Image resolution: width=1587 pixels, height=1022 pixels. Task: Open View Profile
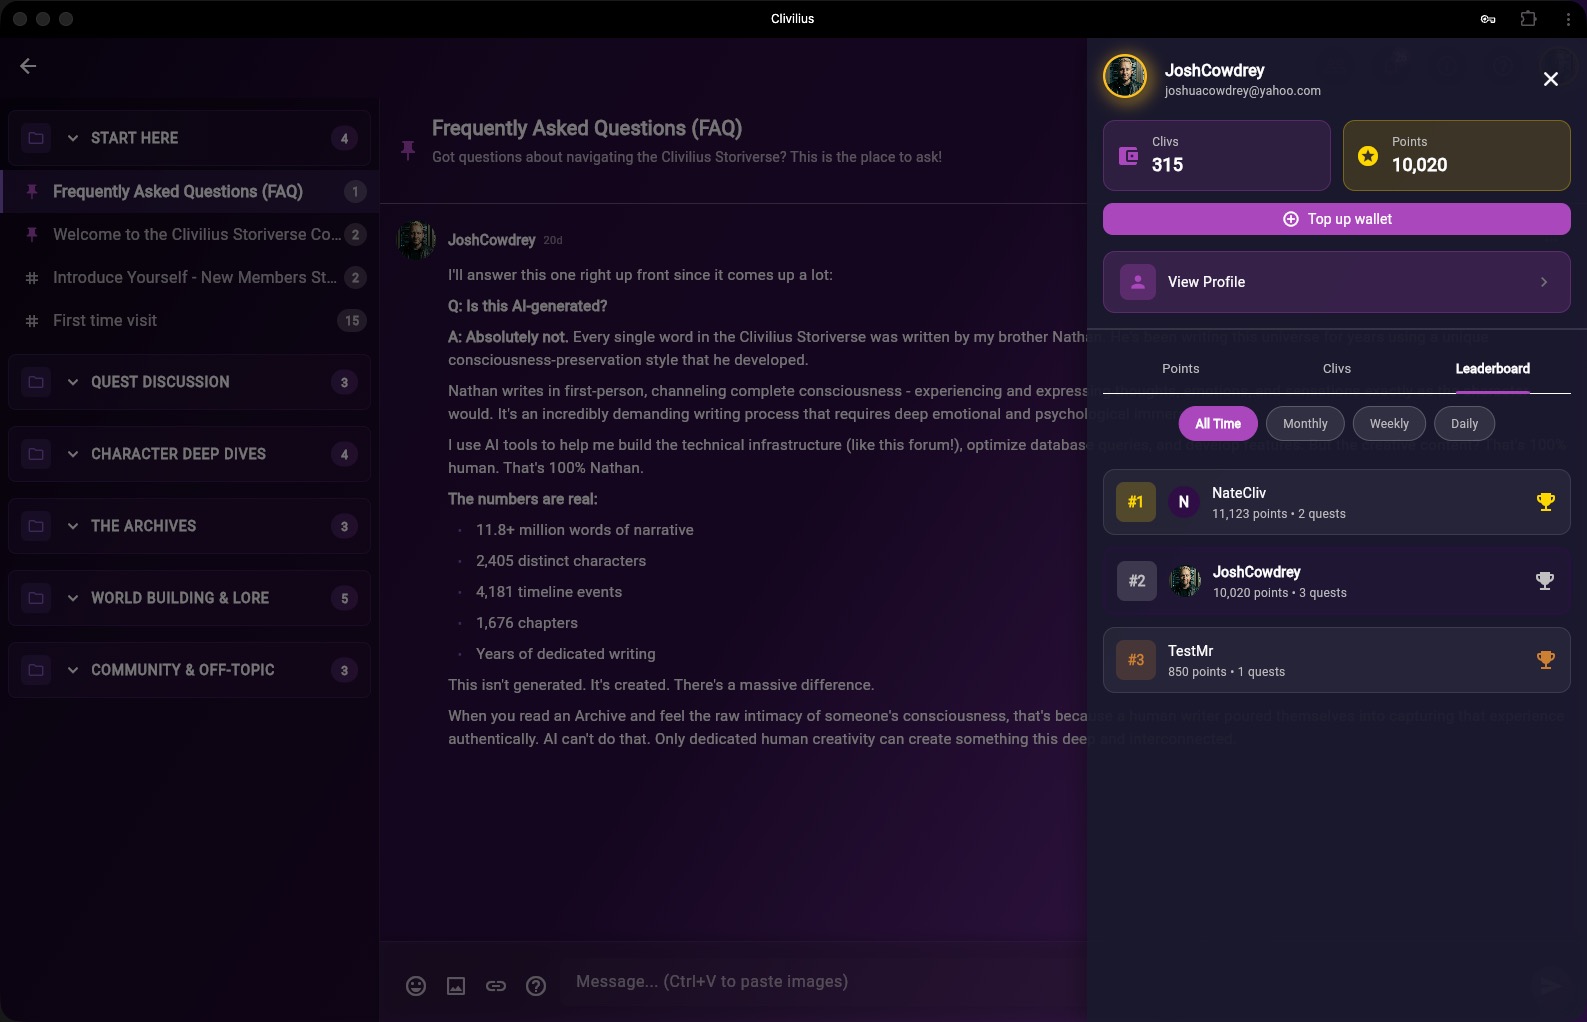pyautogui.click(x=1336, y=282)
